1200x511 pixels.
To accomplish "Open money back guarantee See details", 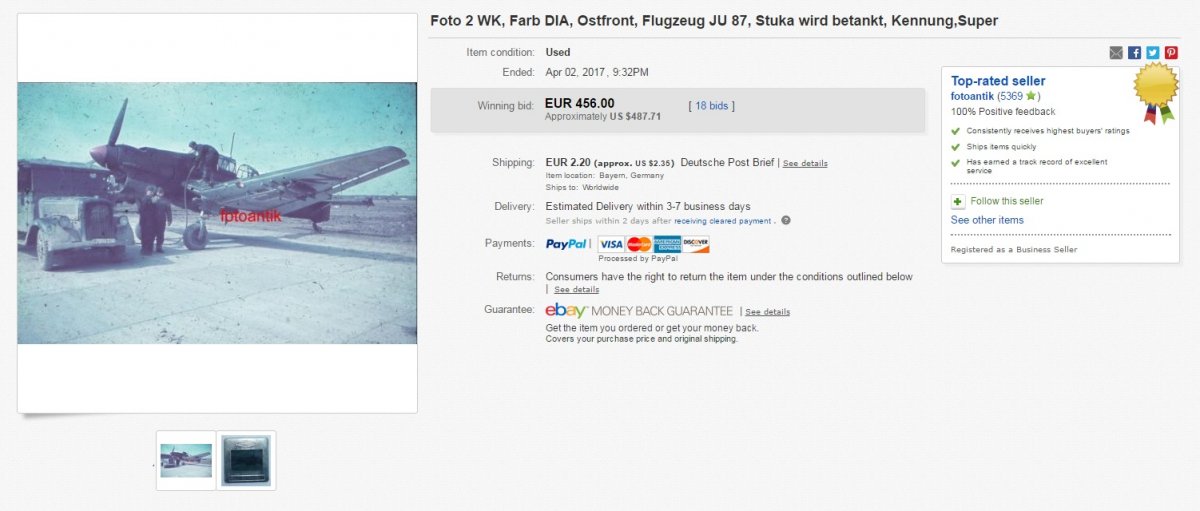I will [767, 312].
